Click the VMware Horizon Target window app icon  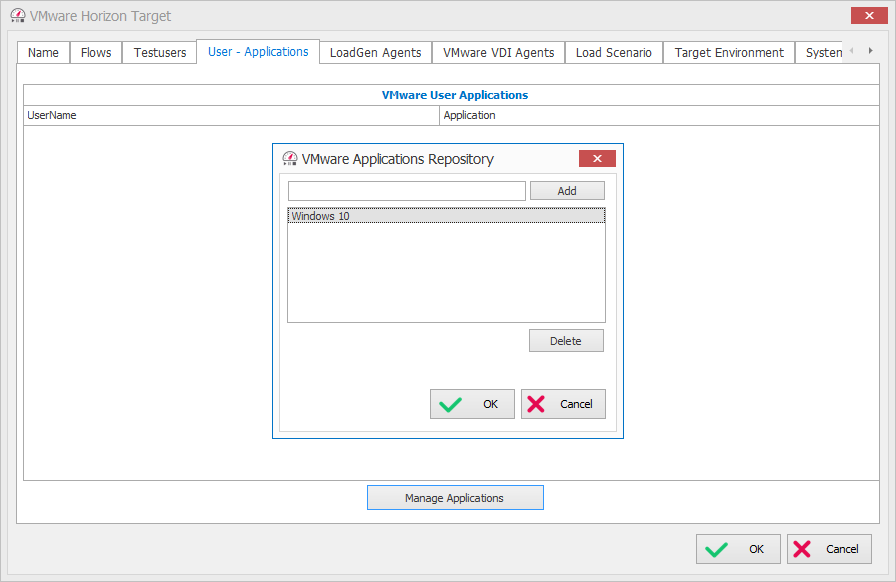[18, 16]
